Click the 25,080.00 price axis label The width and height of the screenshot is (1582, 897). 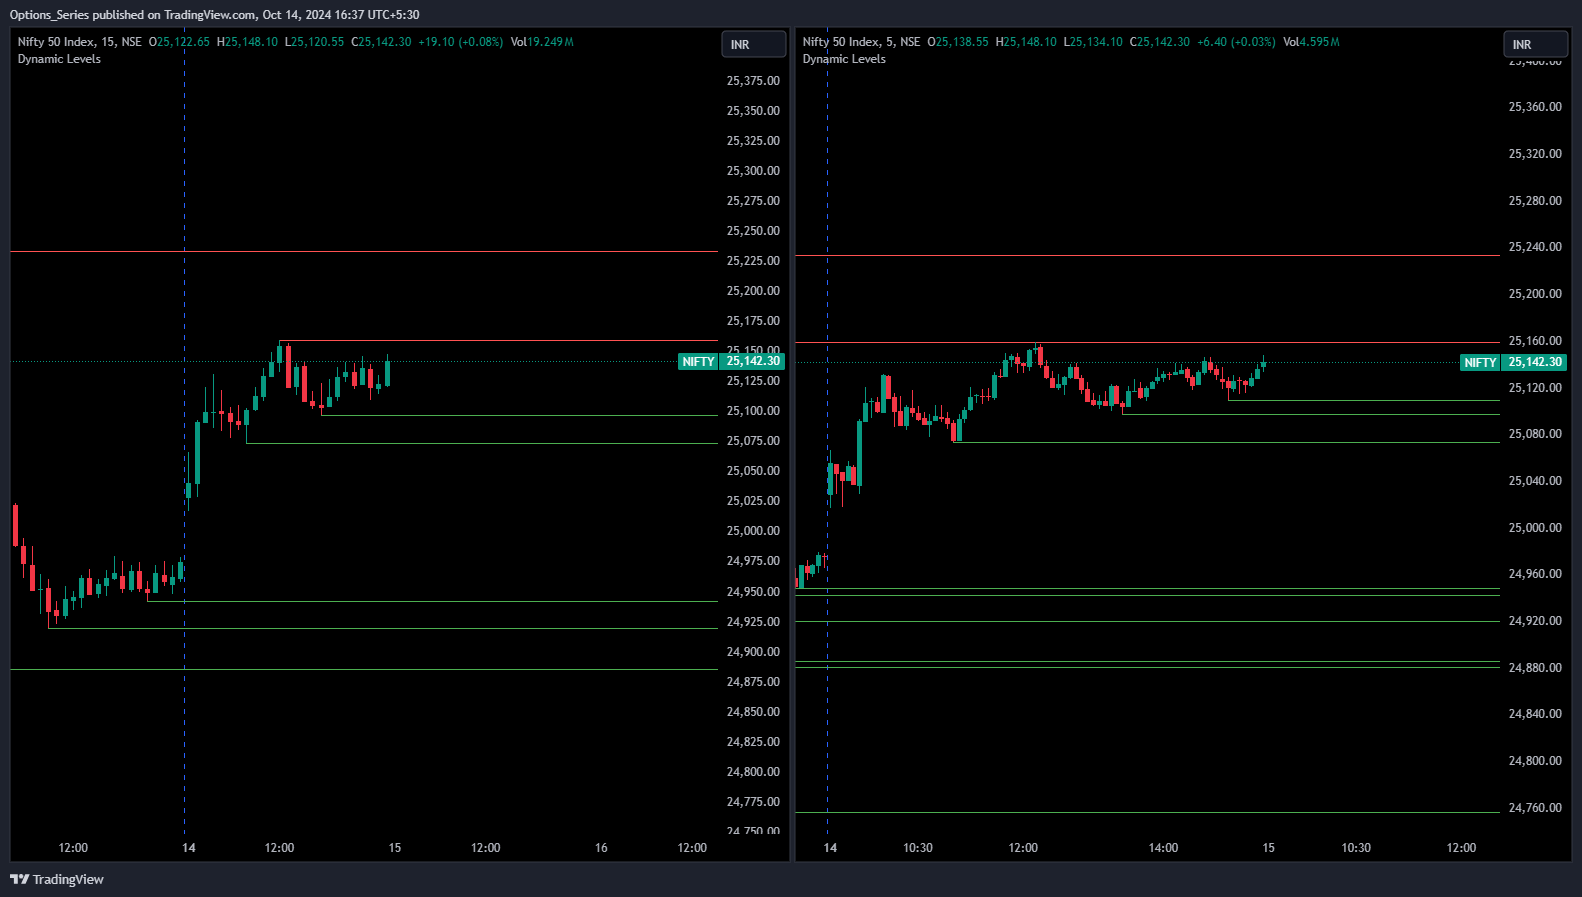[1535, 434]
